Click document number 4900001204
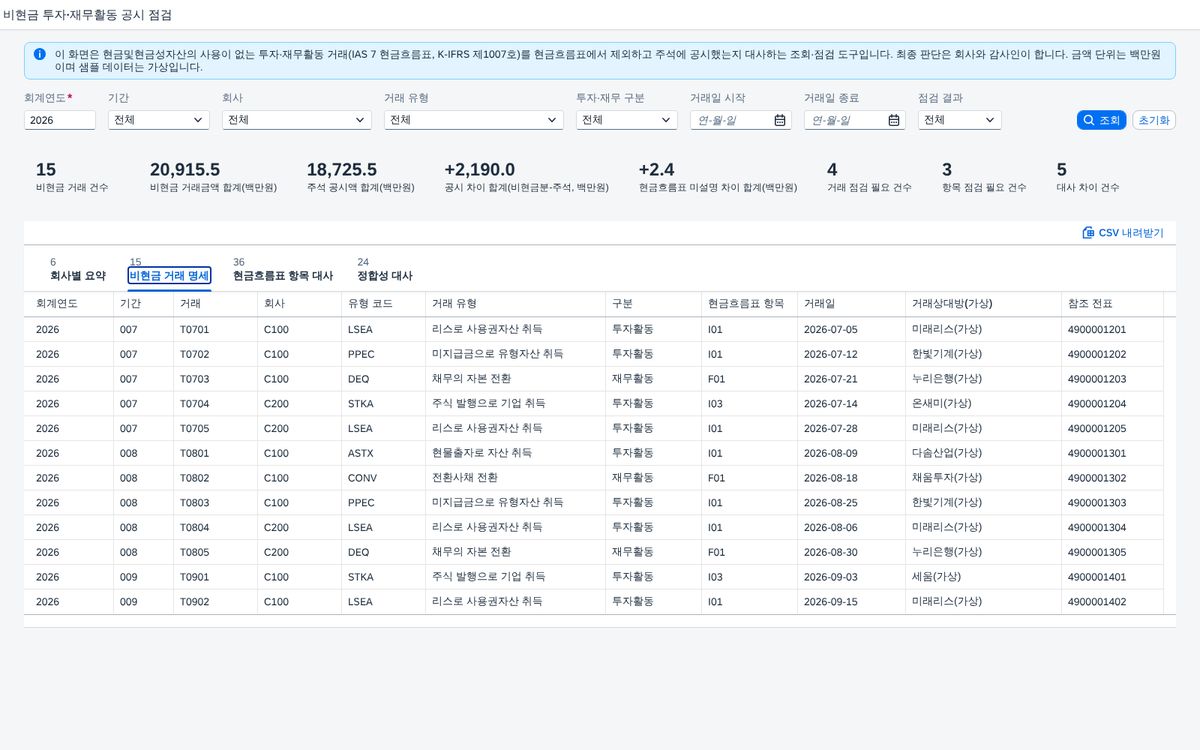 pos(1097,404)
